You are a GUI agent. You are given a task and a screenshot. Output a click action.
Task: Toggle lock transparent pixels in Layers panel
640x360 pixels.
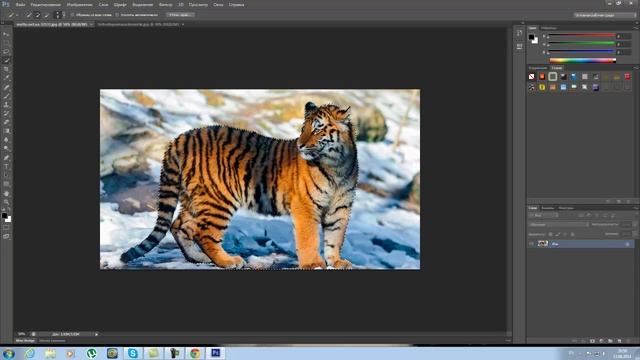tap(551, 234)
